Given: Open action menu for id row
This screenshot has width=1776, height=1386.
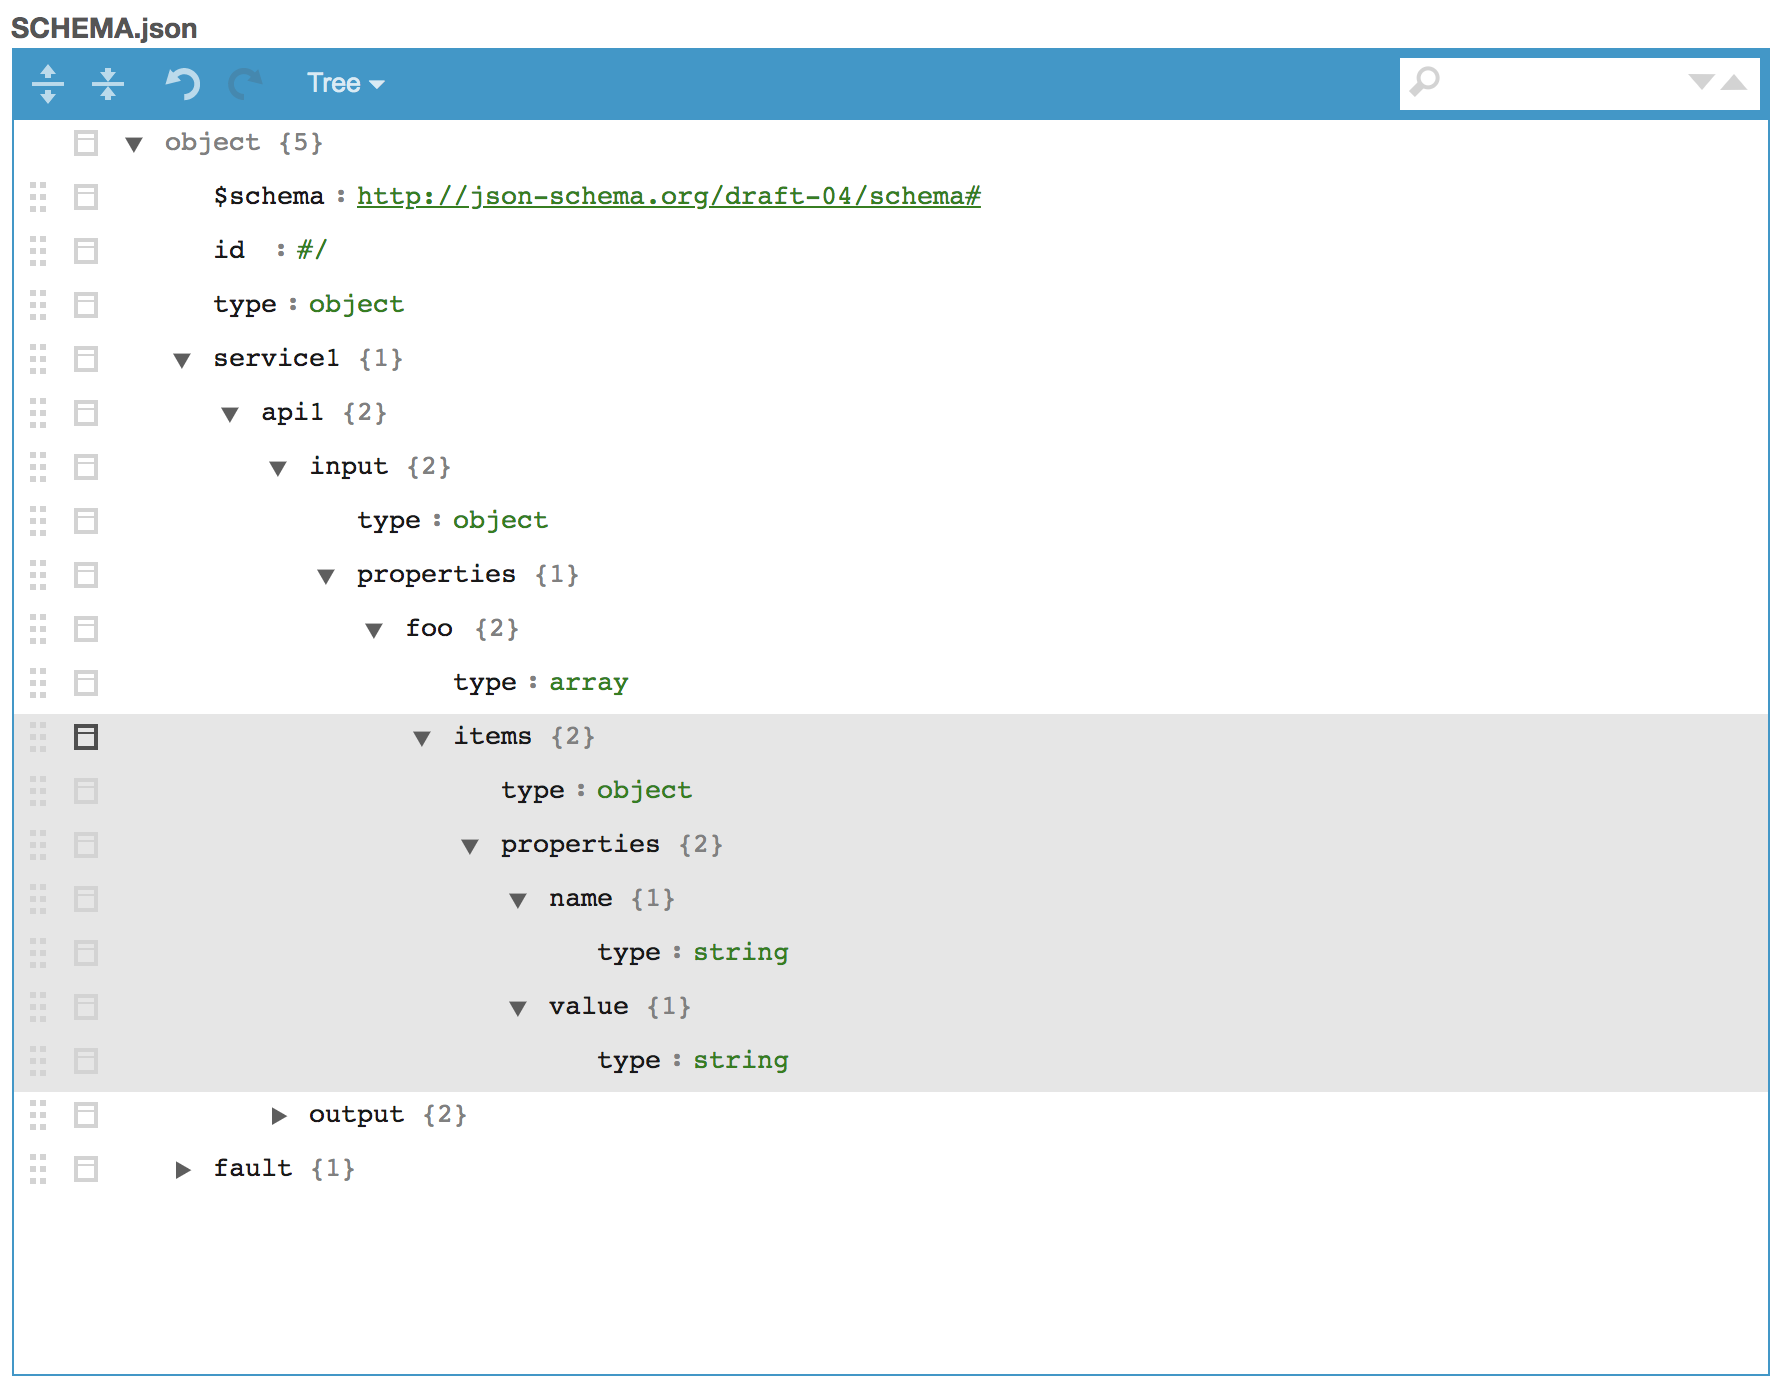Looking at the screenshot, I should point(86,251).
